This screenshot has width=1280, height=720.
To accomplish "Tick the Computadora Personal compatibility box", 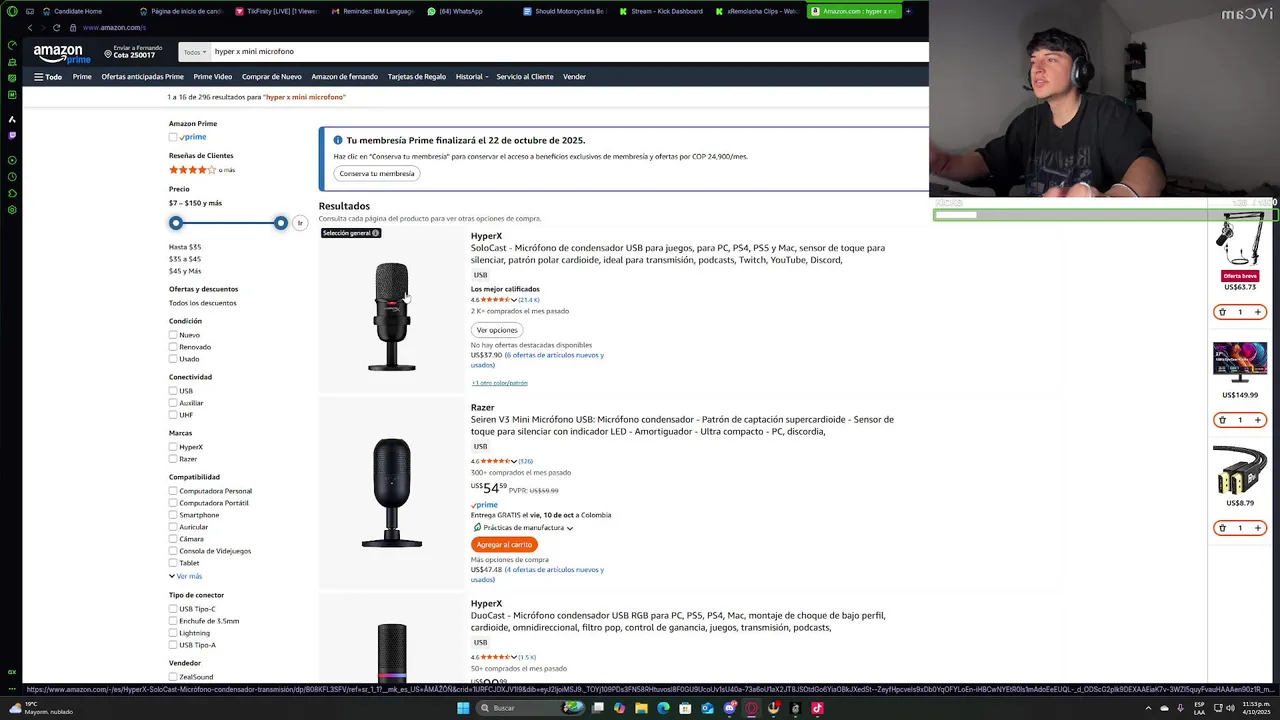I will [x=173, y=491].
